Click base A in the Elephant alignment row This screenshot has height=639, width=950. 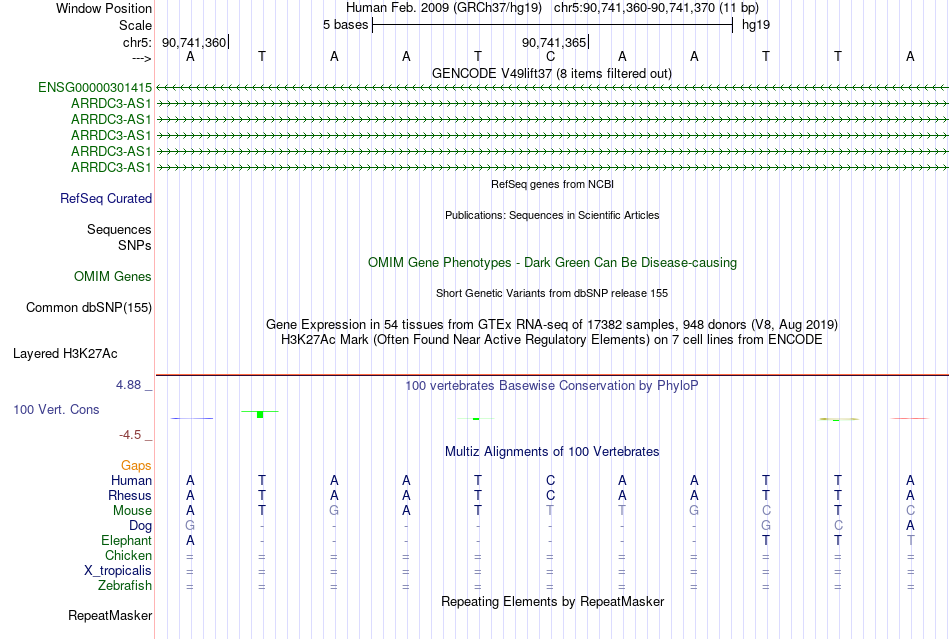click(x=190, y=540)
